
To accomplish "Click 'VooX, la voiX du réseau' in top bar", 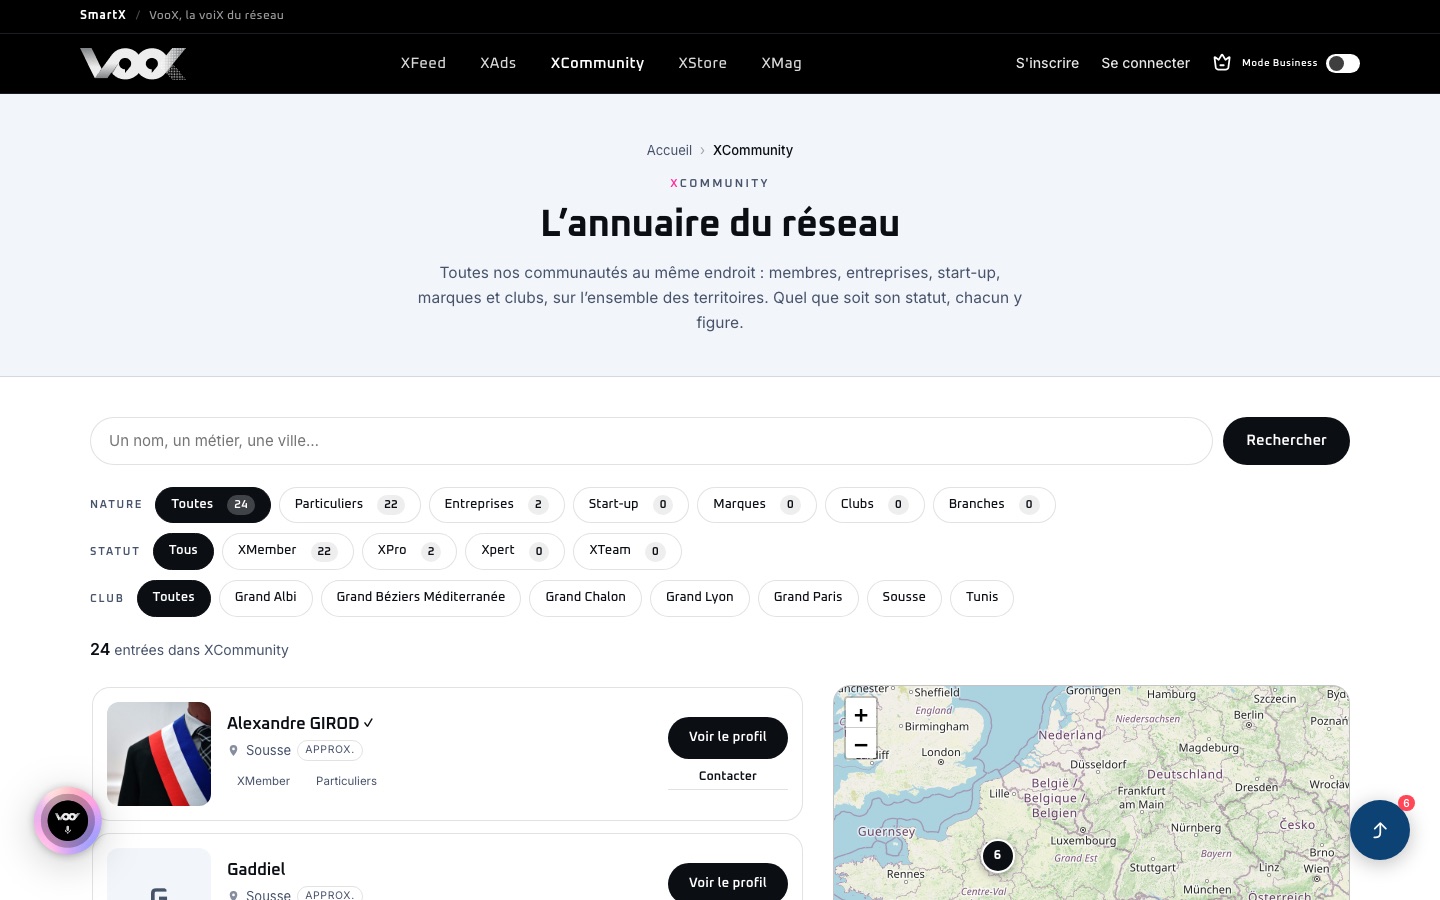I will 216,15.
